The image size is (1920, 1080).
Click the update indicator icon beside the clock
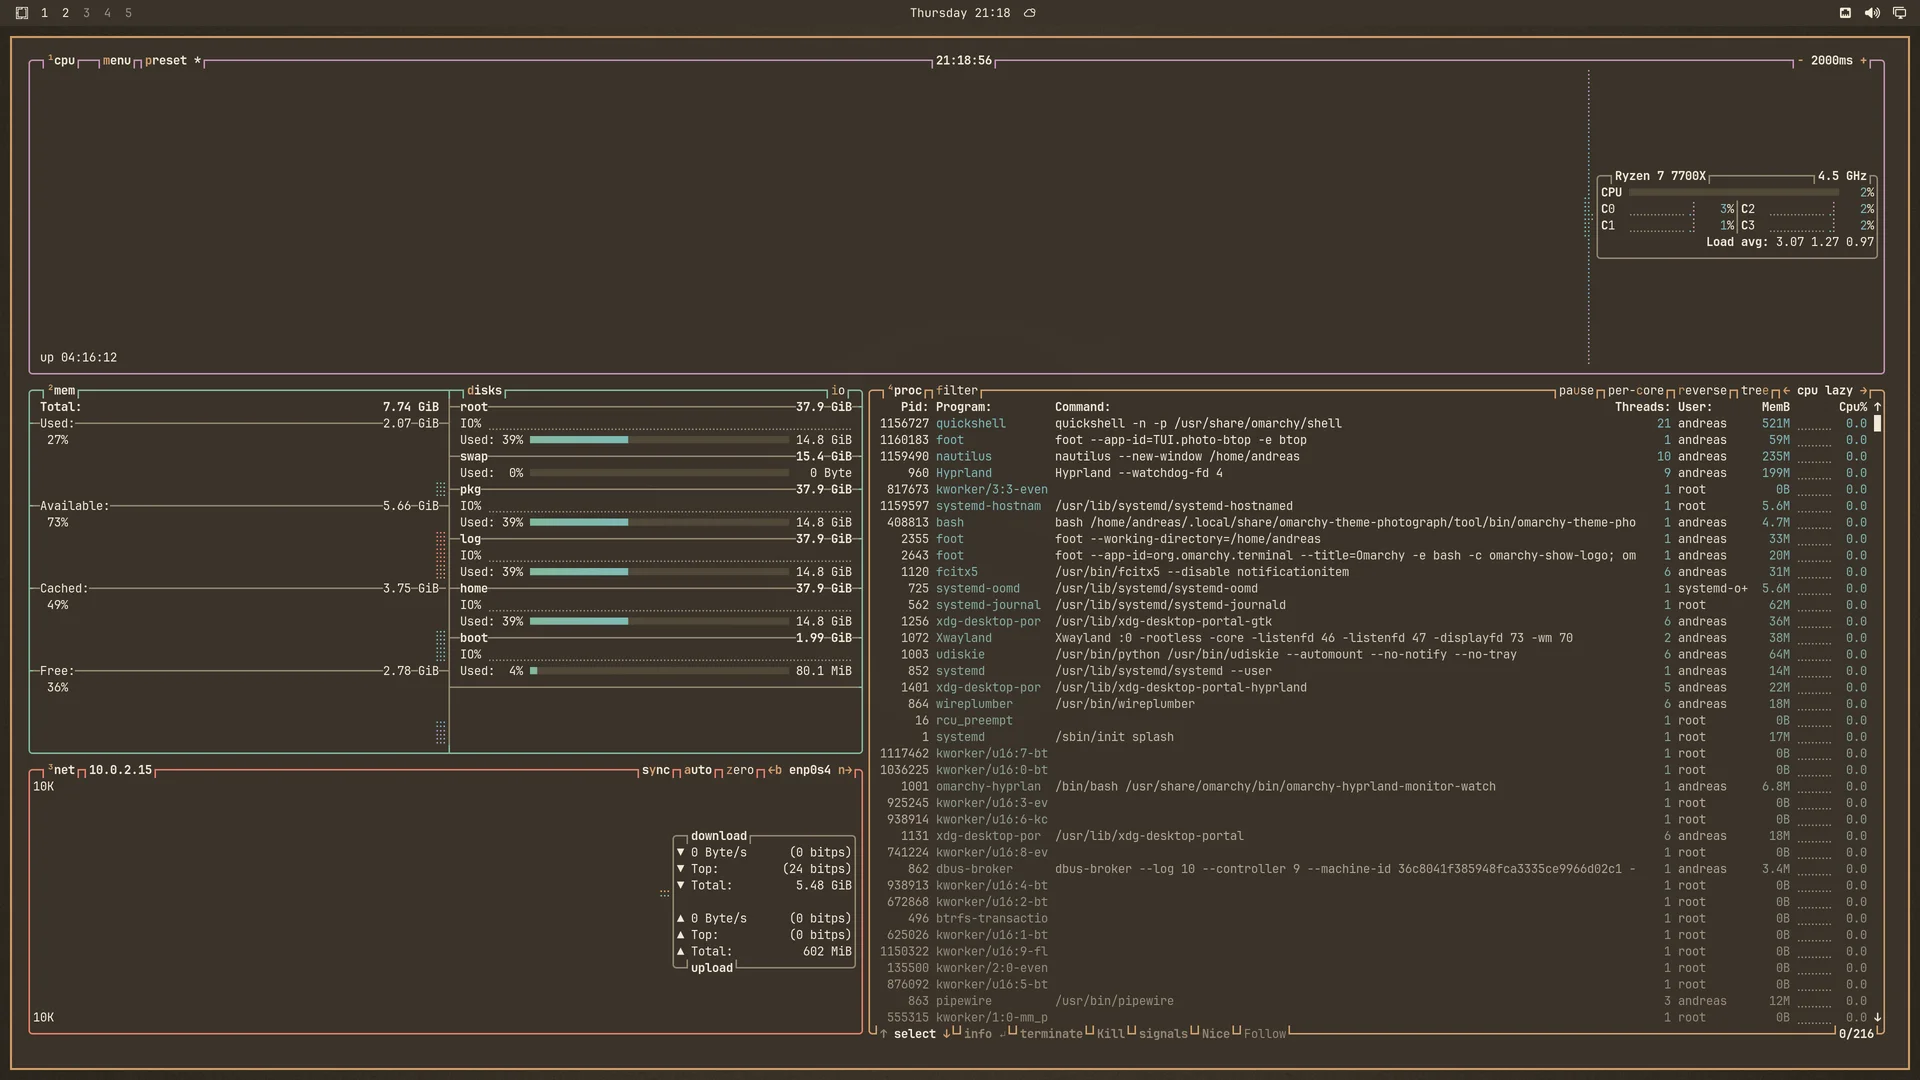pyautogui.click(x=1030, y=13)
